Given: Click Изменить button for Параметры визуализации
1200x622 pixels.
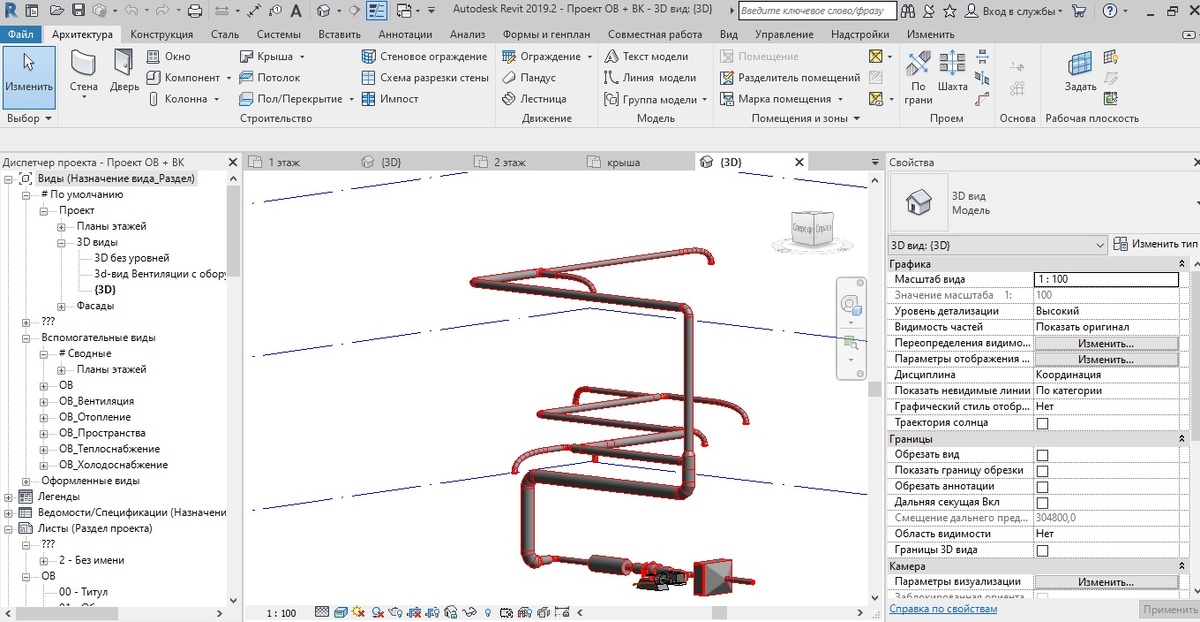Looking at the screenshot, I should coord(1105,582).
